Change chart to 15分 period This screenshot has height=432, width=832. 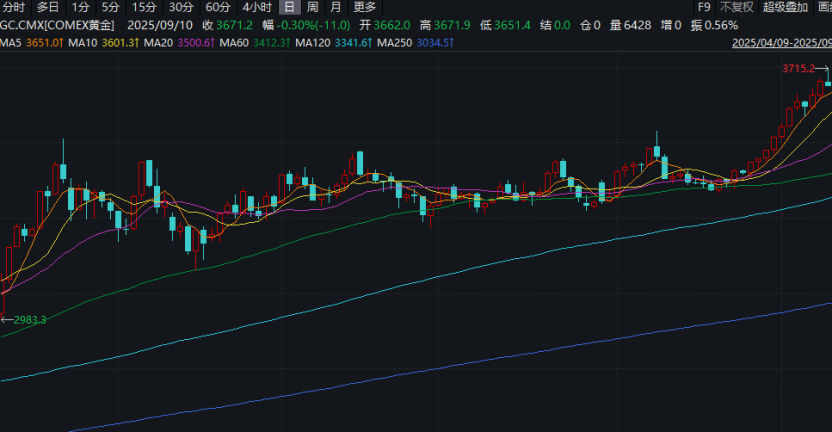click(144, 7)
